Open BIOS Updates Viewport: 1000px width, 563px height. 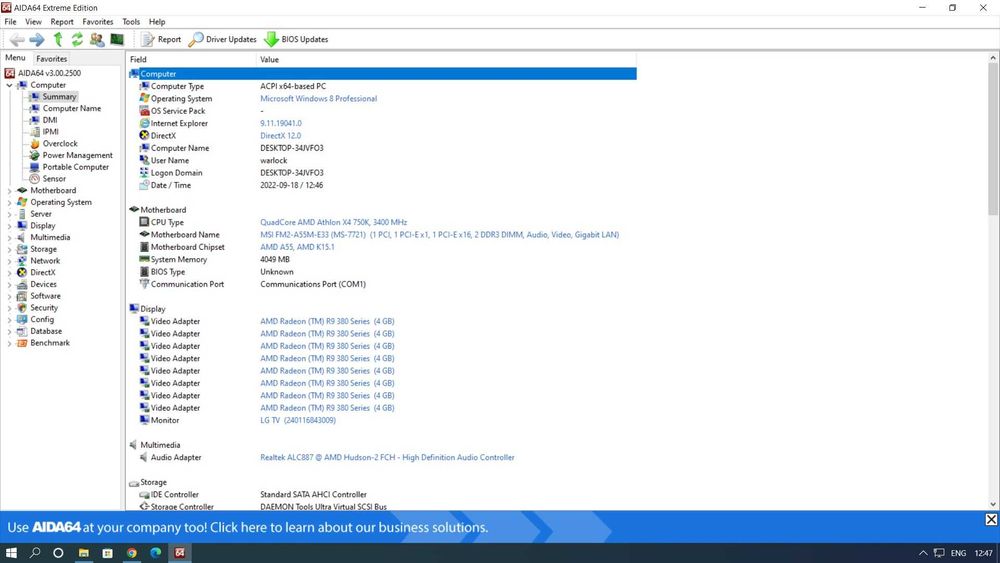(x=297, y=40)
